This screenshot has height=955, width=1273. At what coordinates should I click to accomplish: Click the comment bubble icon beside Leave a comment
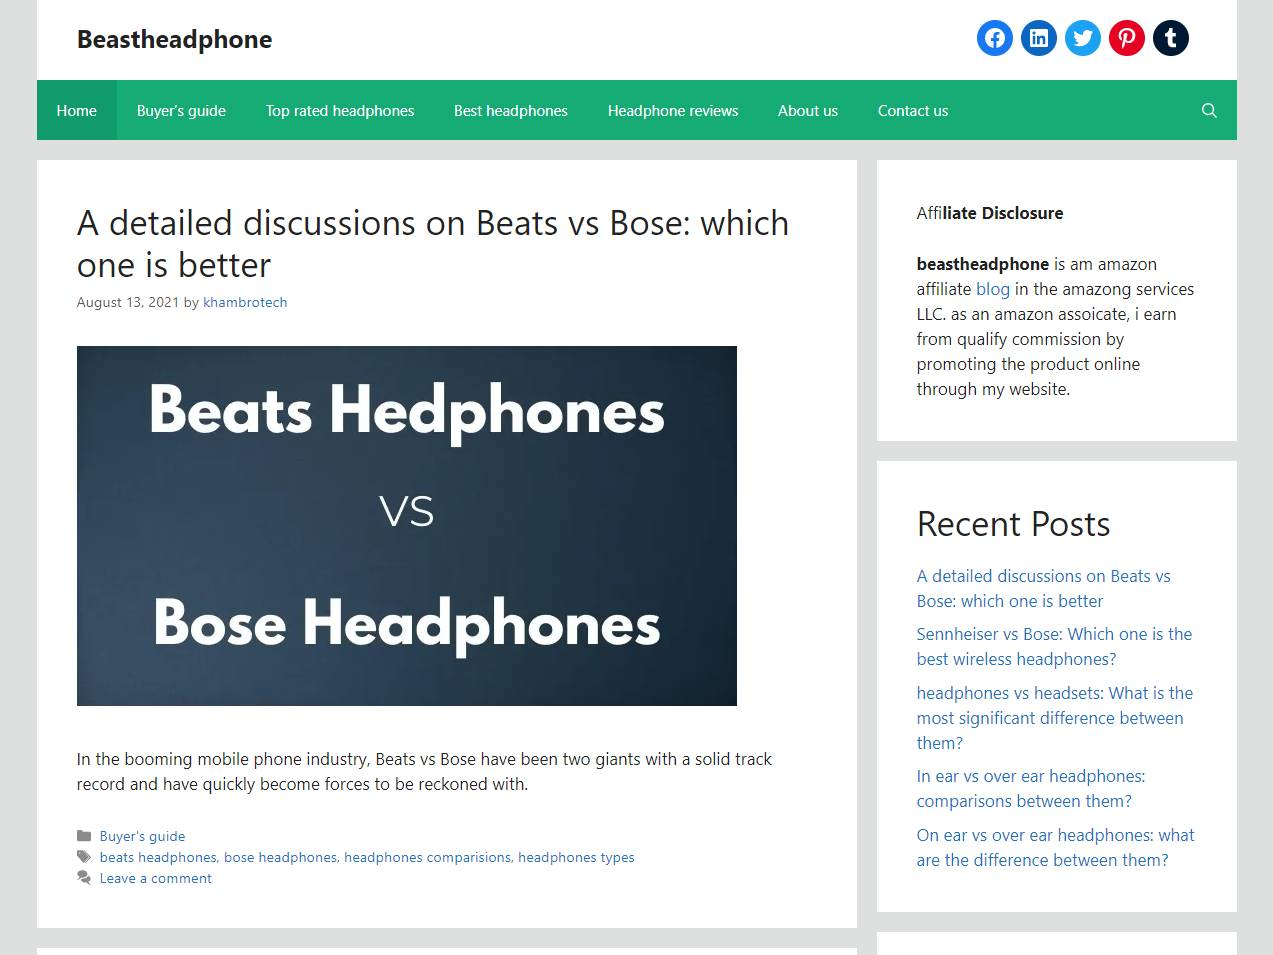pos(84,878)
